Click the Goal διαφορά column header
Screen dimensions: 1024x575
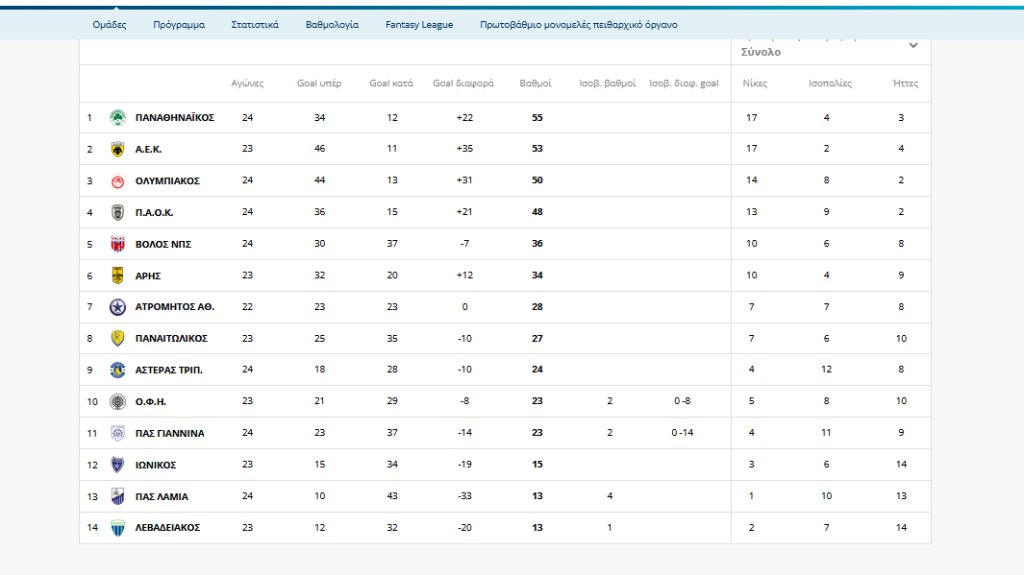coord(463,83)
